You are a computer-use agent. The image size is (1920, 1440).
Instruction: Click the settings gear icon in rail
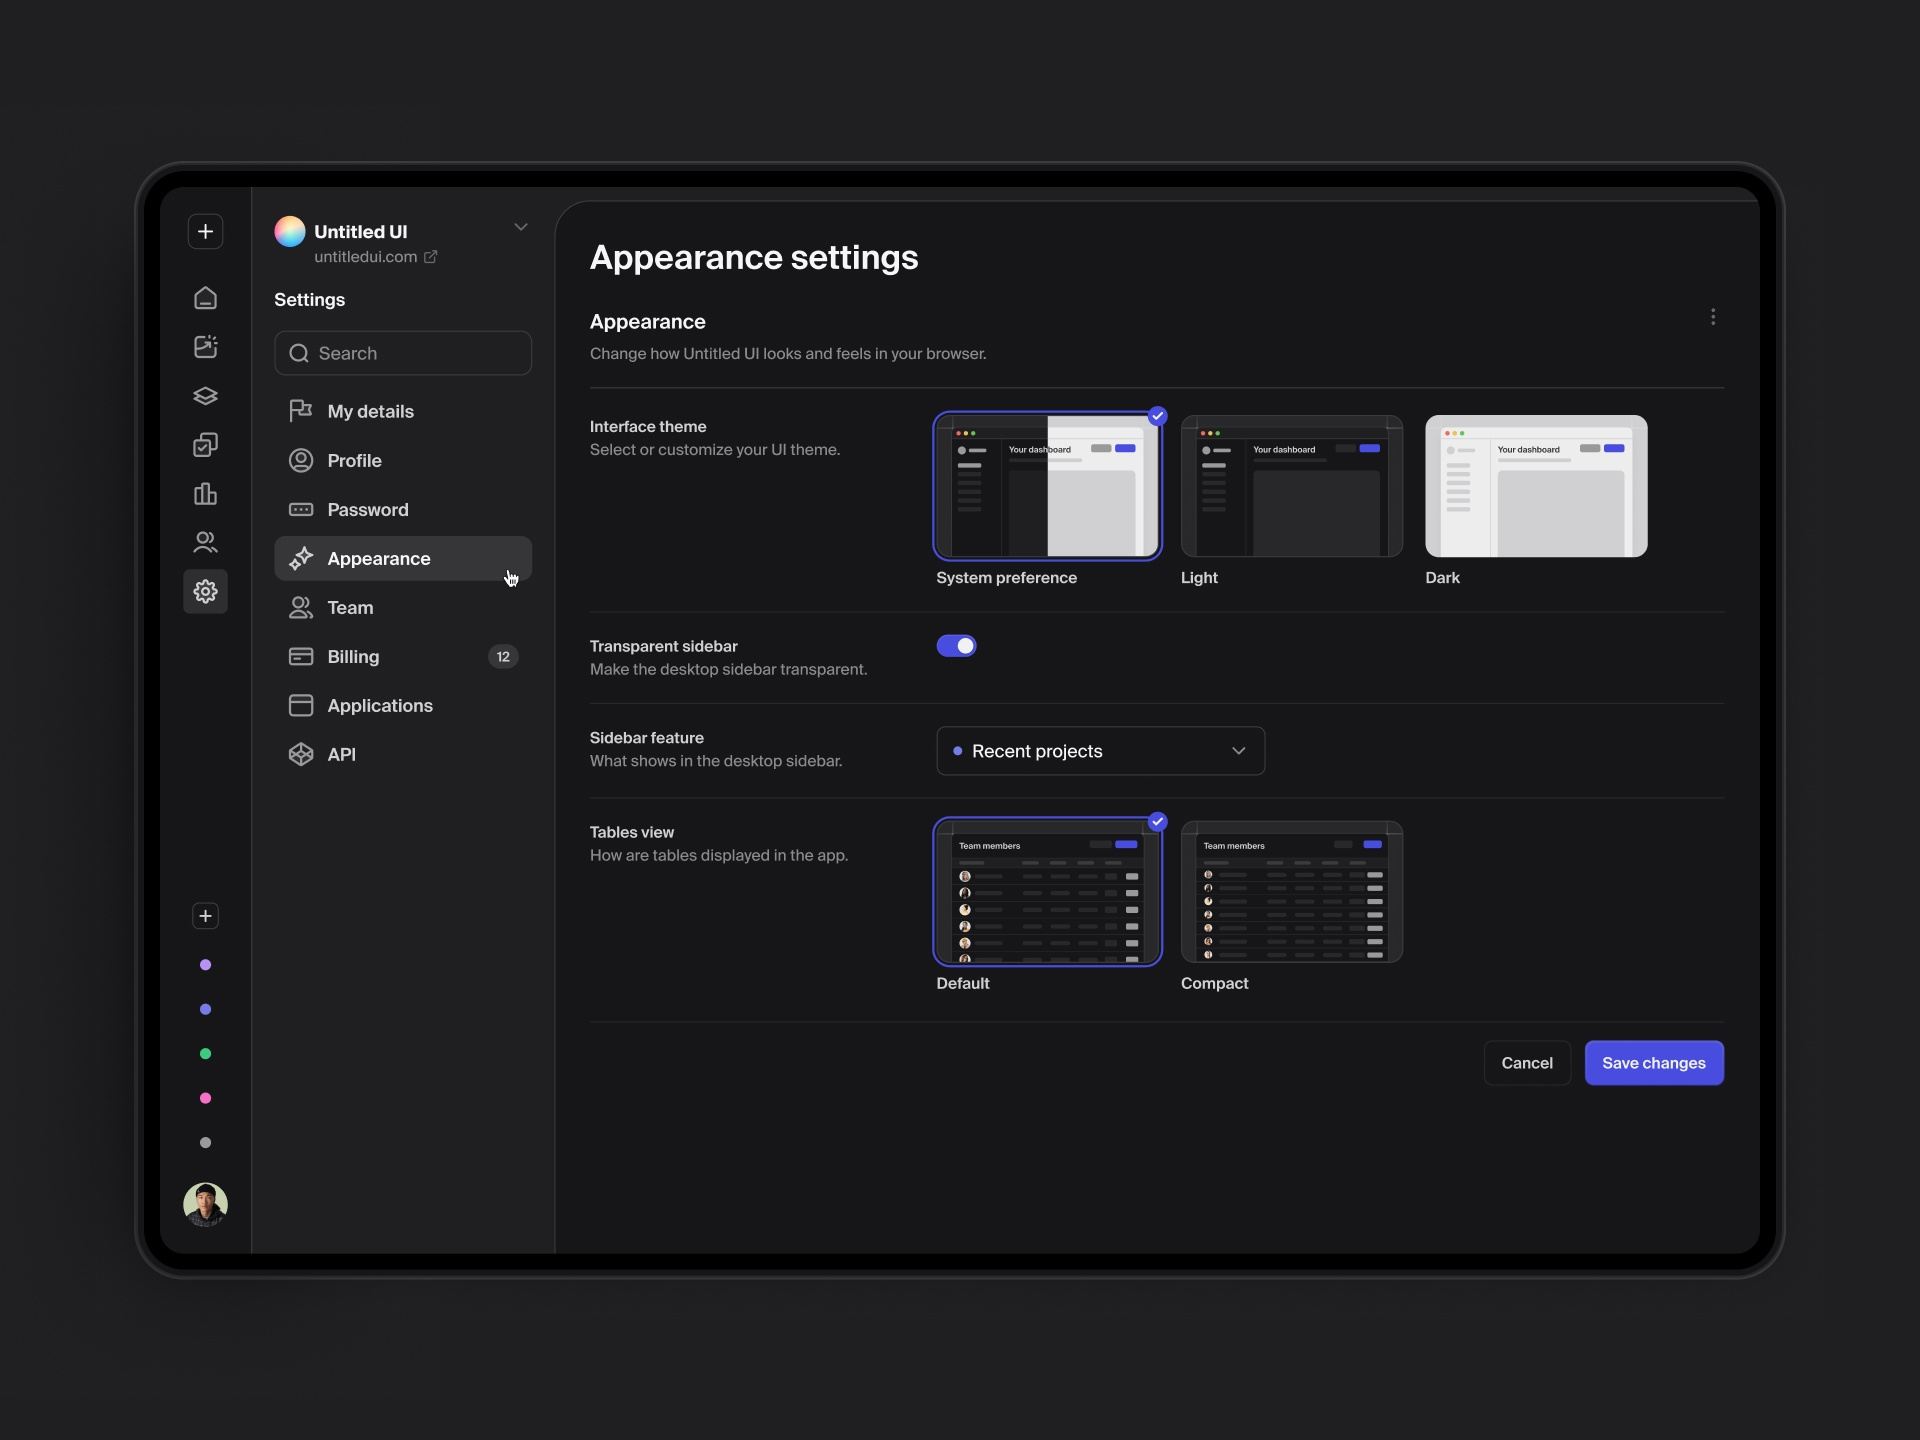click(x=205, y=592)
